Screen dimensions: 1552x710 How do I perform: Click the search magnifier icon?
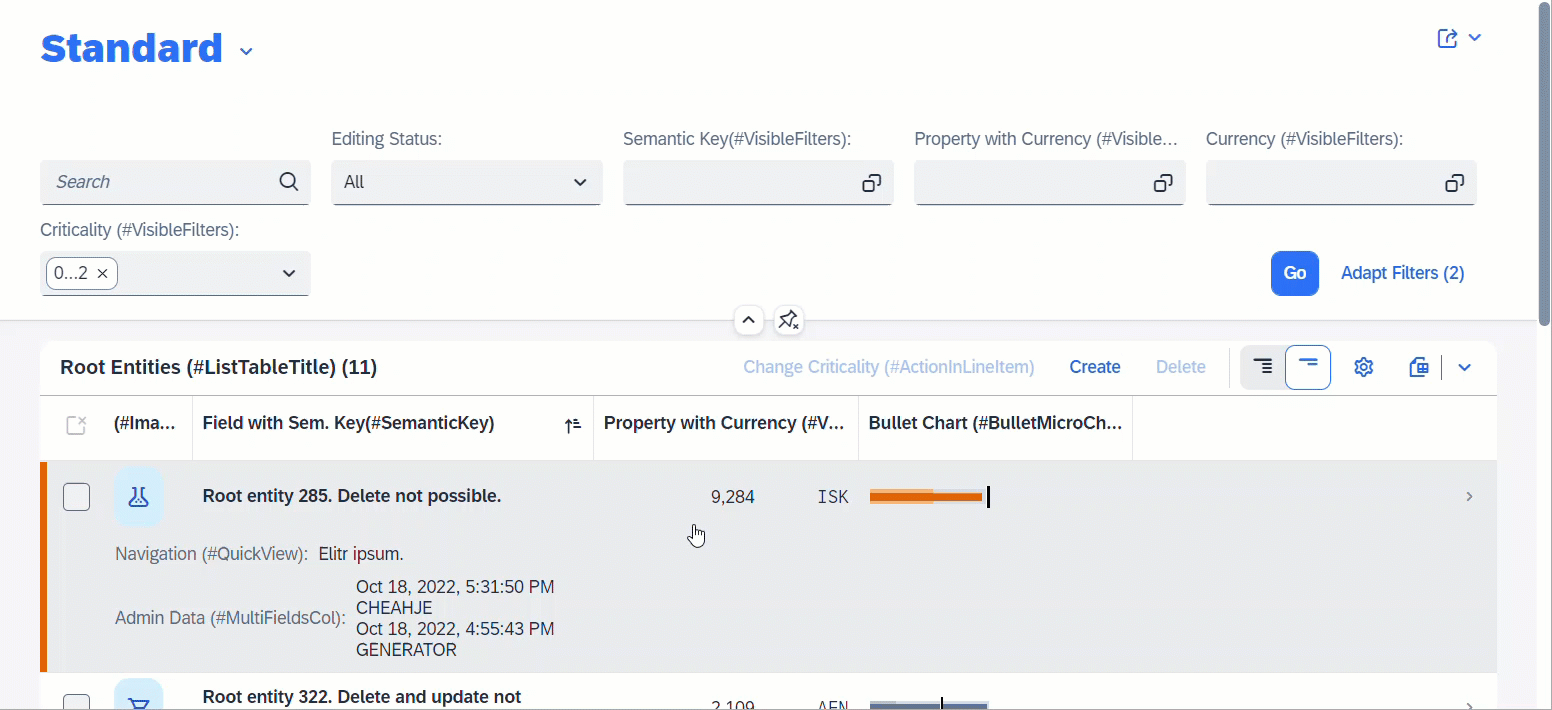click(288, 182)
